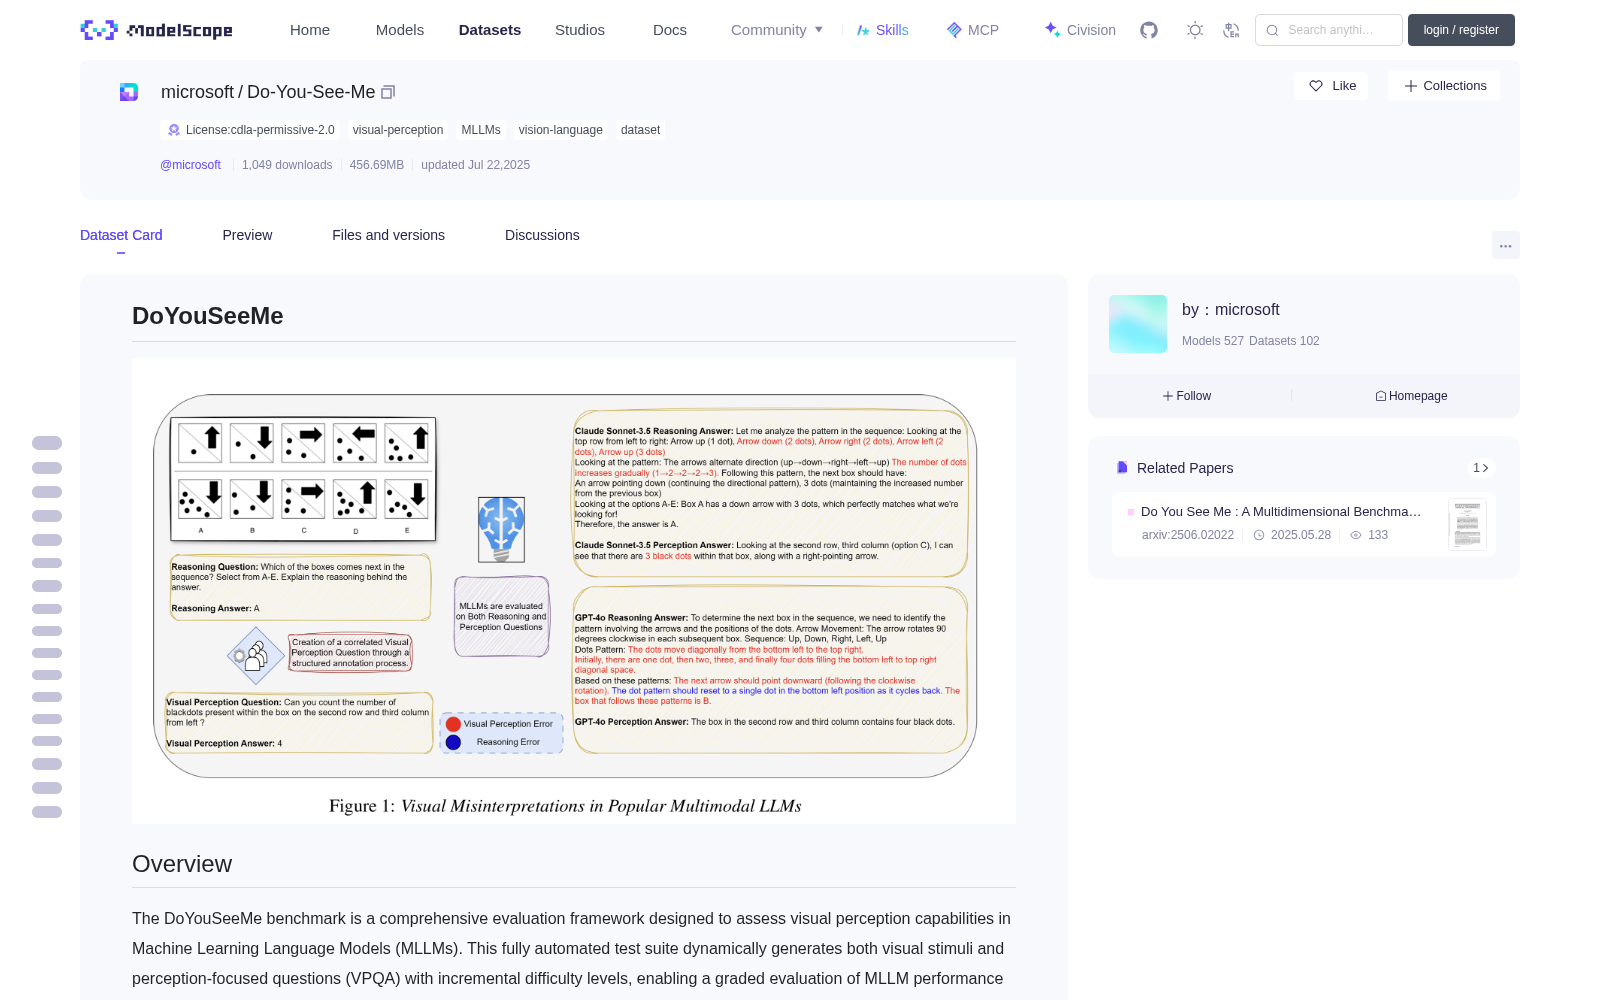This screenshot has width=1600, height=1000.
Task: Open the ModelScope logo home link
Action: [x=157, y=30]
